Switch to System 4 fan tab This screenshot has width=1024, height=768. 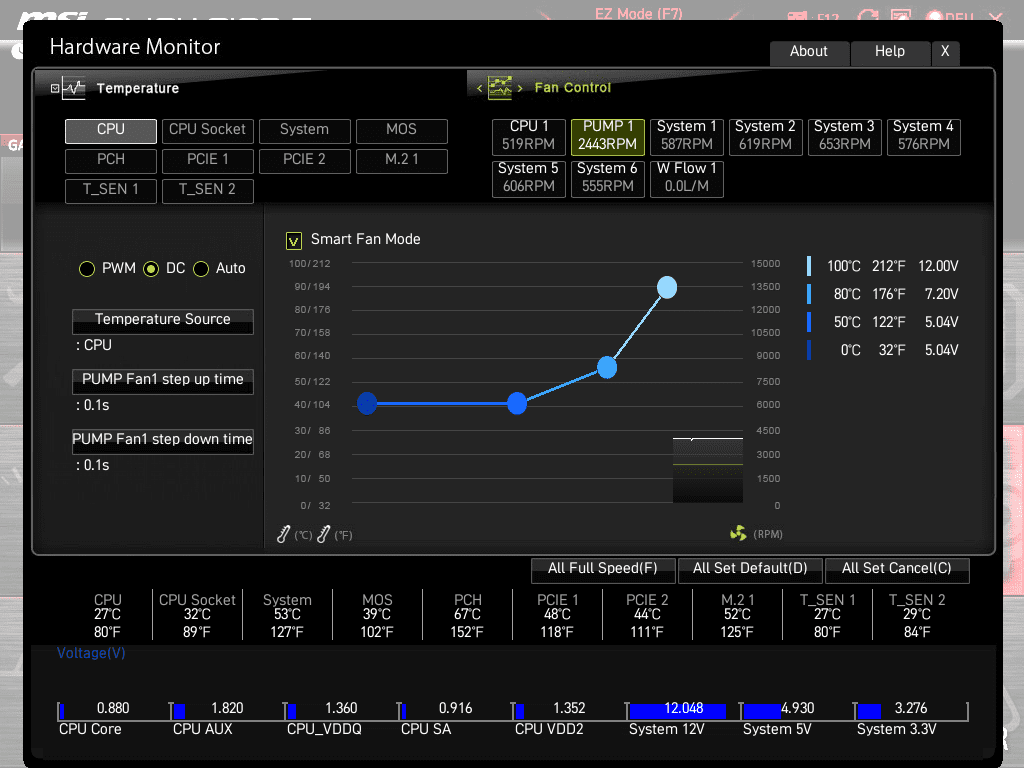click(x=923, y=136)
